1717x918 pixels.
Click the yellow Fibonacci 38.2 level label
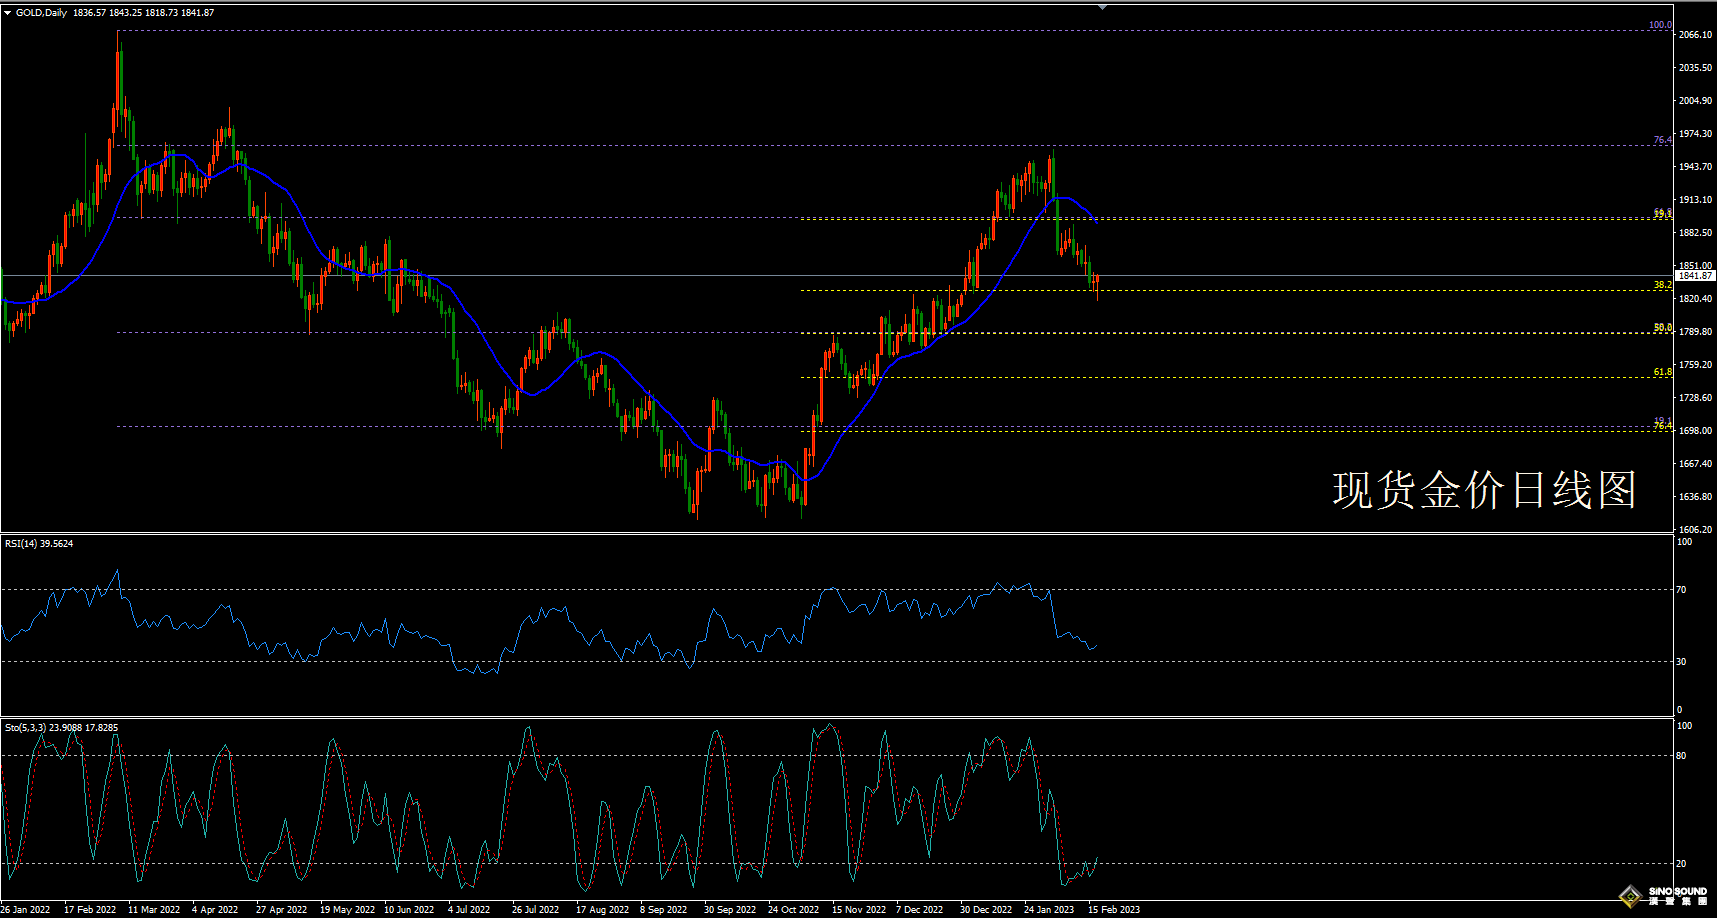pos(1662,285)
